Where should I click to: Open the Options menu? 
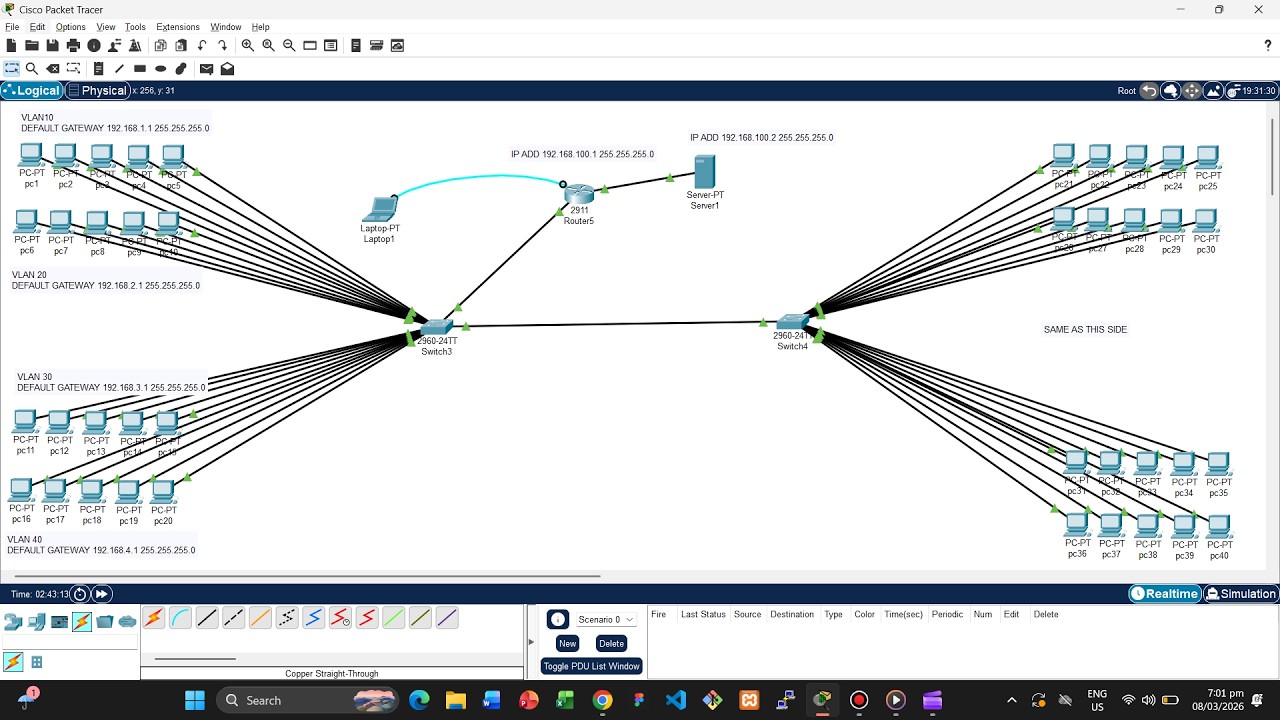(70, 27)
